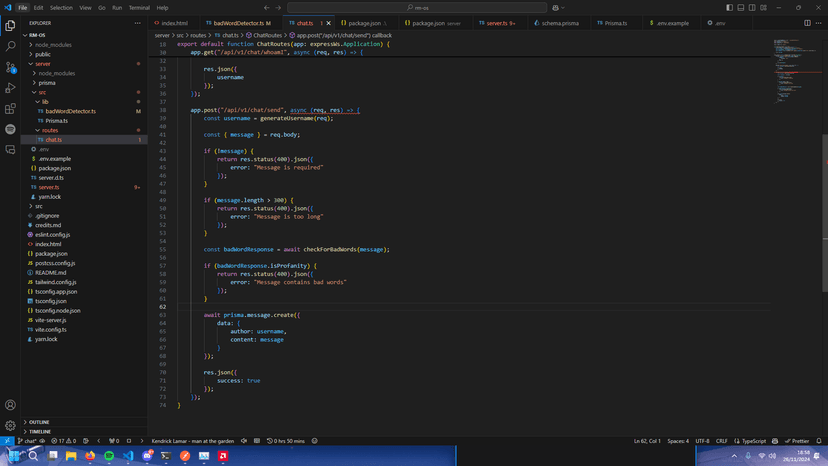The image size is (828, 466).
Task: Toggle the primary side bar layout button
Action: click(x=729, y=7)
